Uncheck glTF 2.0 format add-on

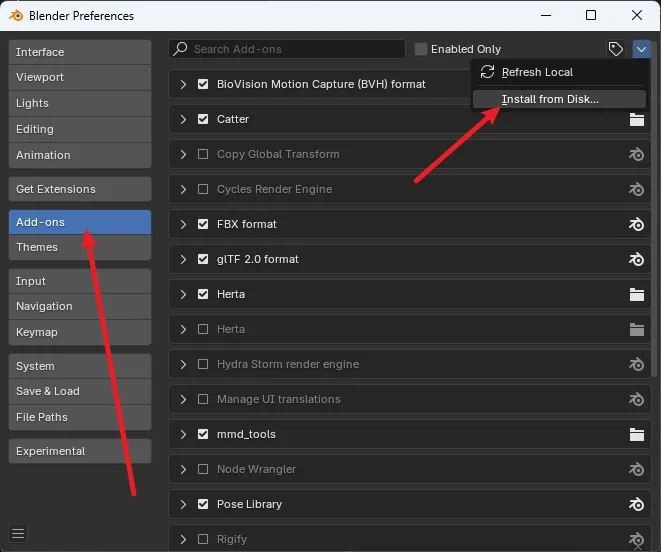(203, 259)
